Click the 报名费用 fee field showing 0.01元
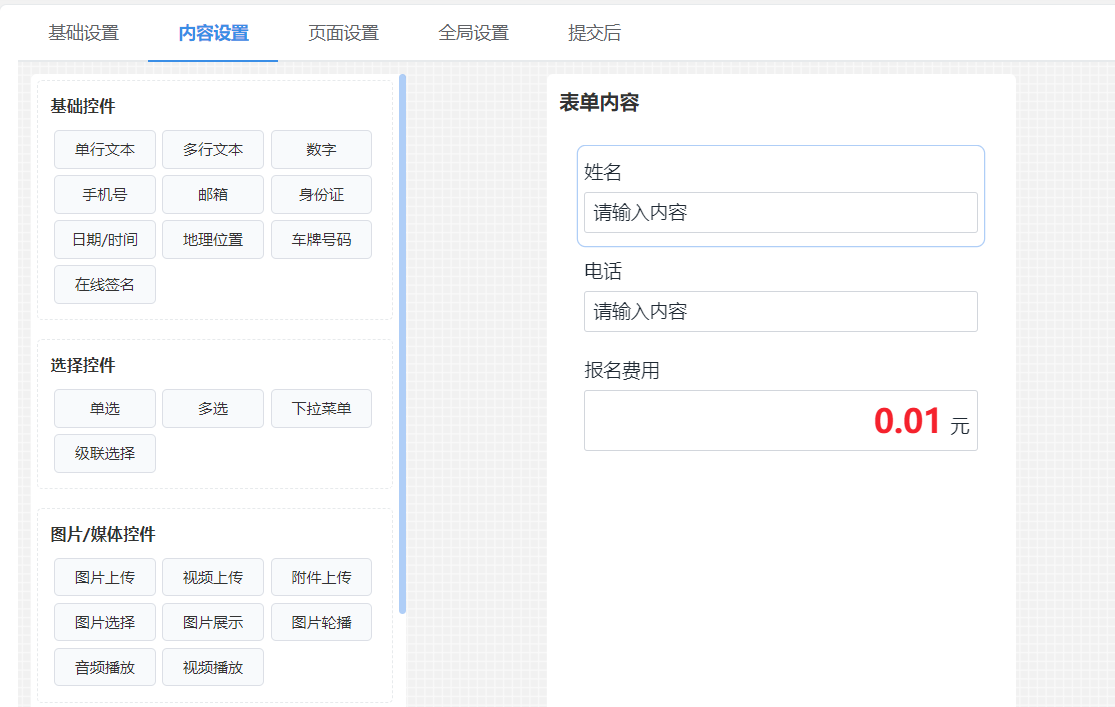This screenshot has height=707, width=1115. click(780, 420)
